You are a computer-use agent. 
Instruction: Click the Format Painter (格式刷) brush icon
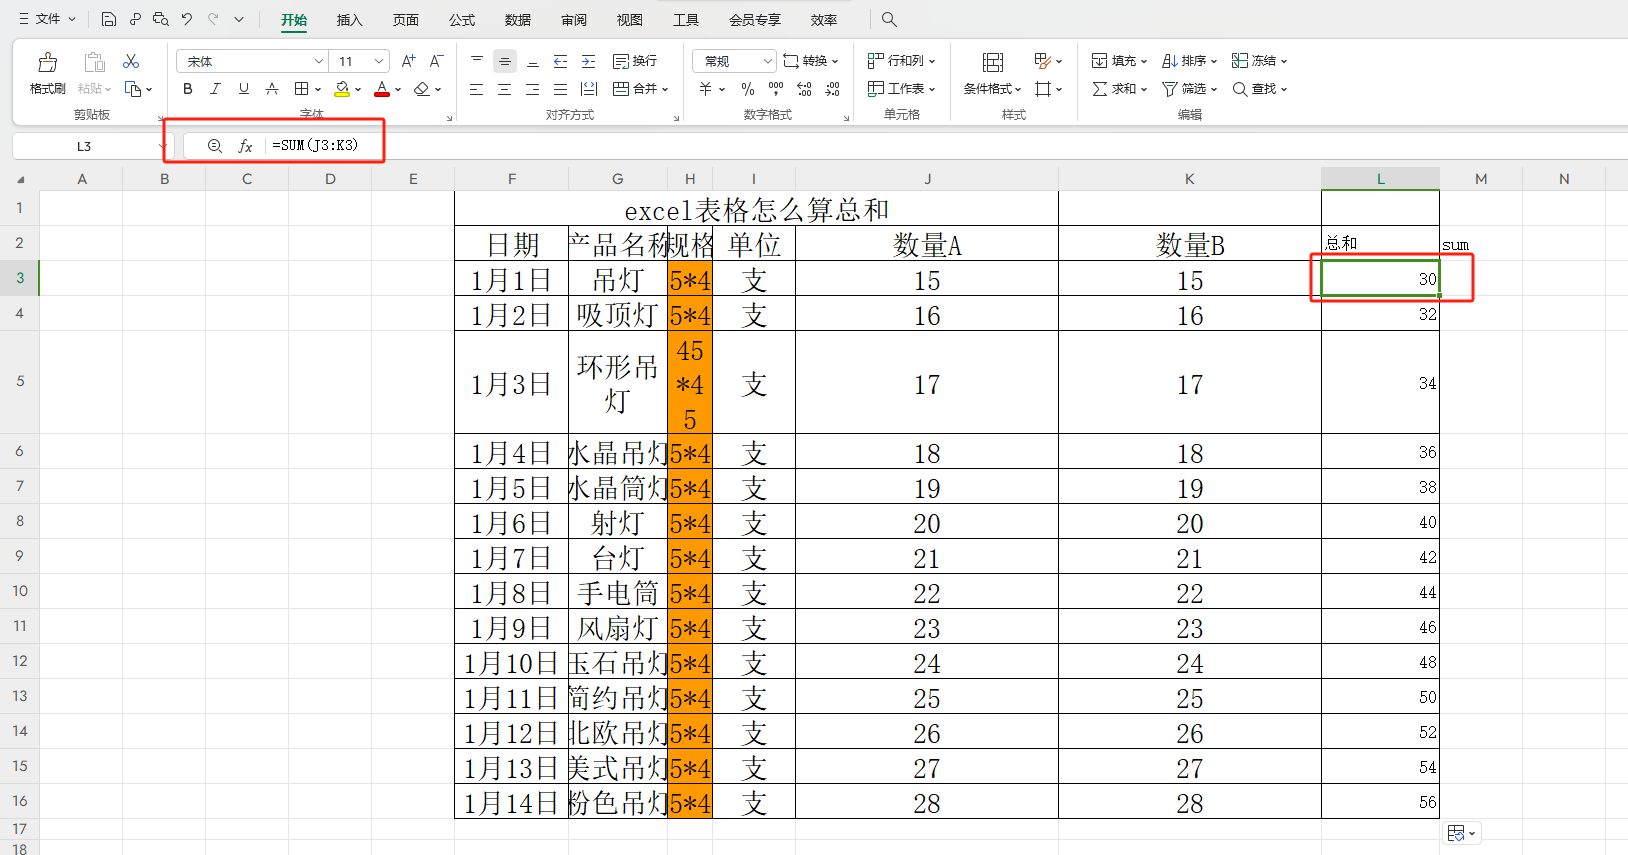click(x=47, y=63)
